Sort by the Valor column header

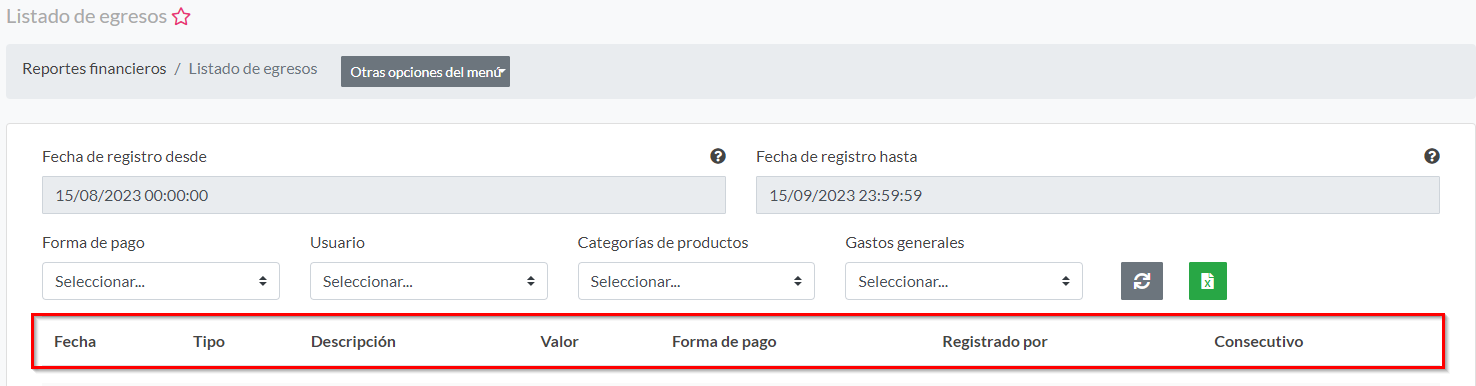click(560, 341)
